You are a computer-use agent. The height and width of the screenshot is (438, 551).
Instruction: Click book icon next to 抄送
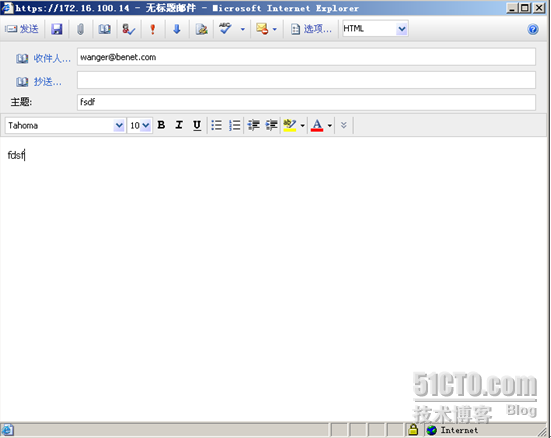point(22,82)
